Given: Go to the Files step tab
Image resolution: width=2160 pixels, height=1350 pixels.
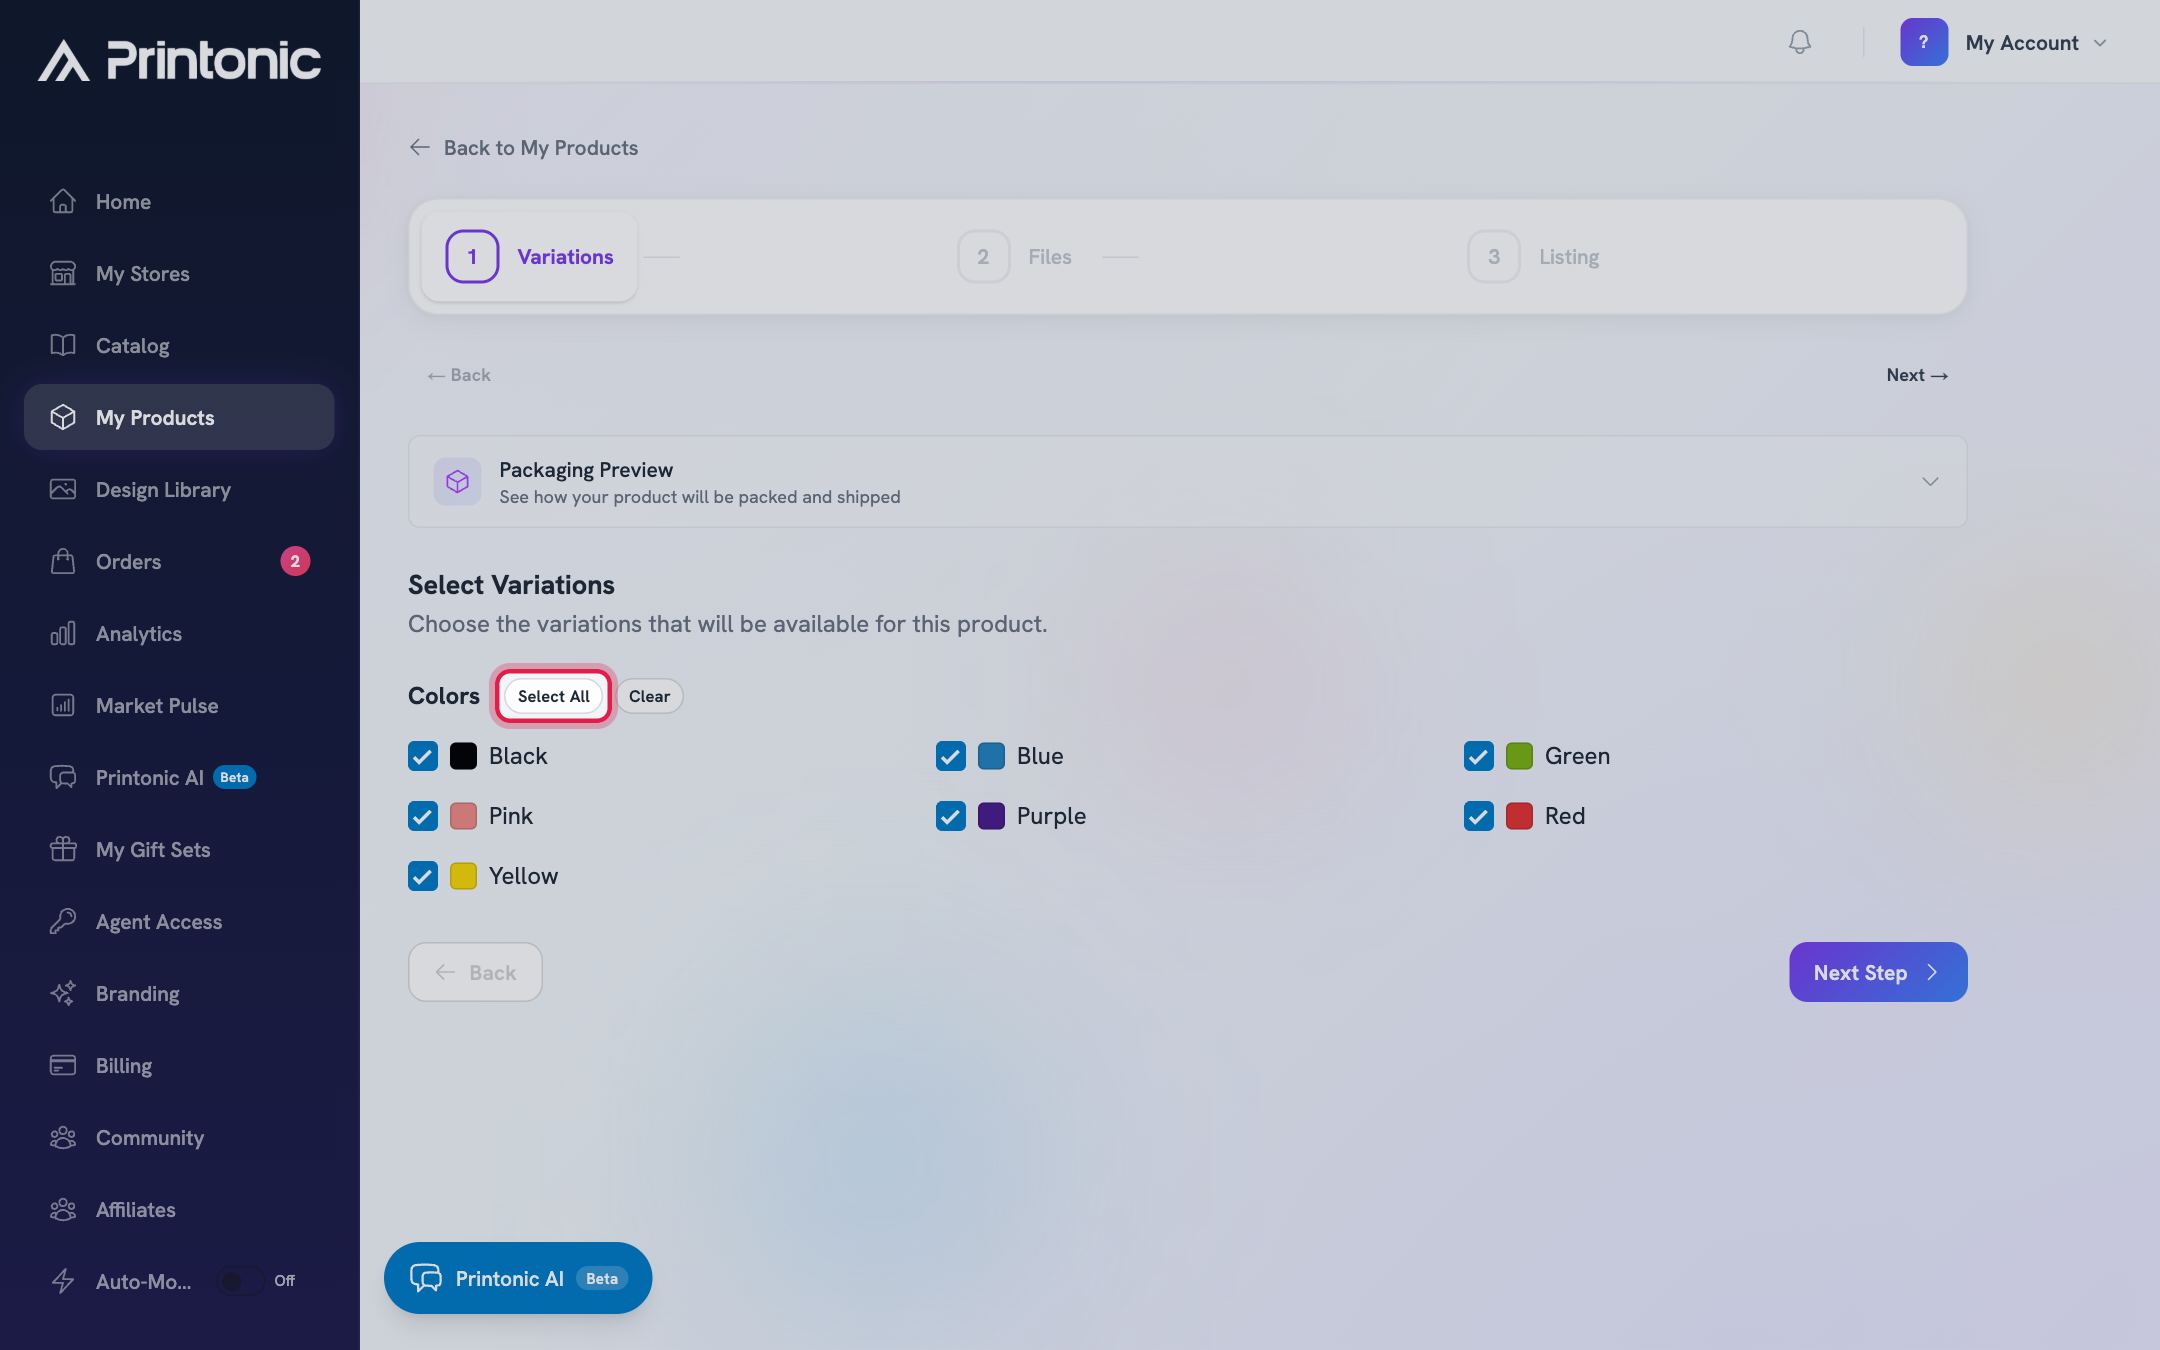Looking at the screenshot, I should coord(1015,257).
